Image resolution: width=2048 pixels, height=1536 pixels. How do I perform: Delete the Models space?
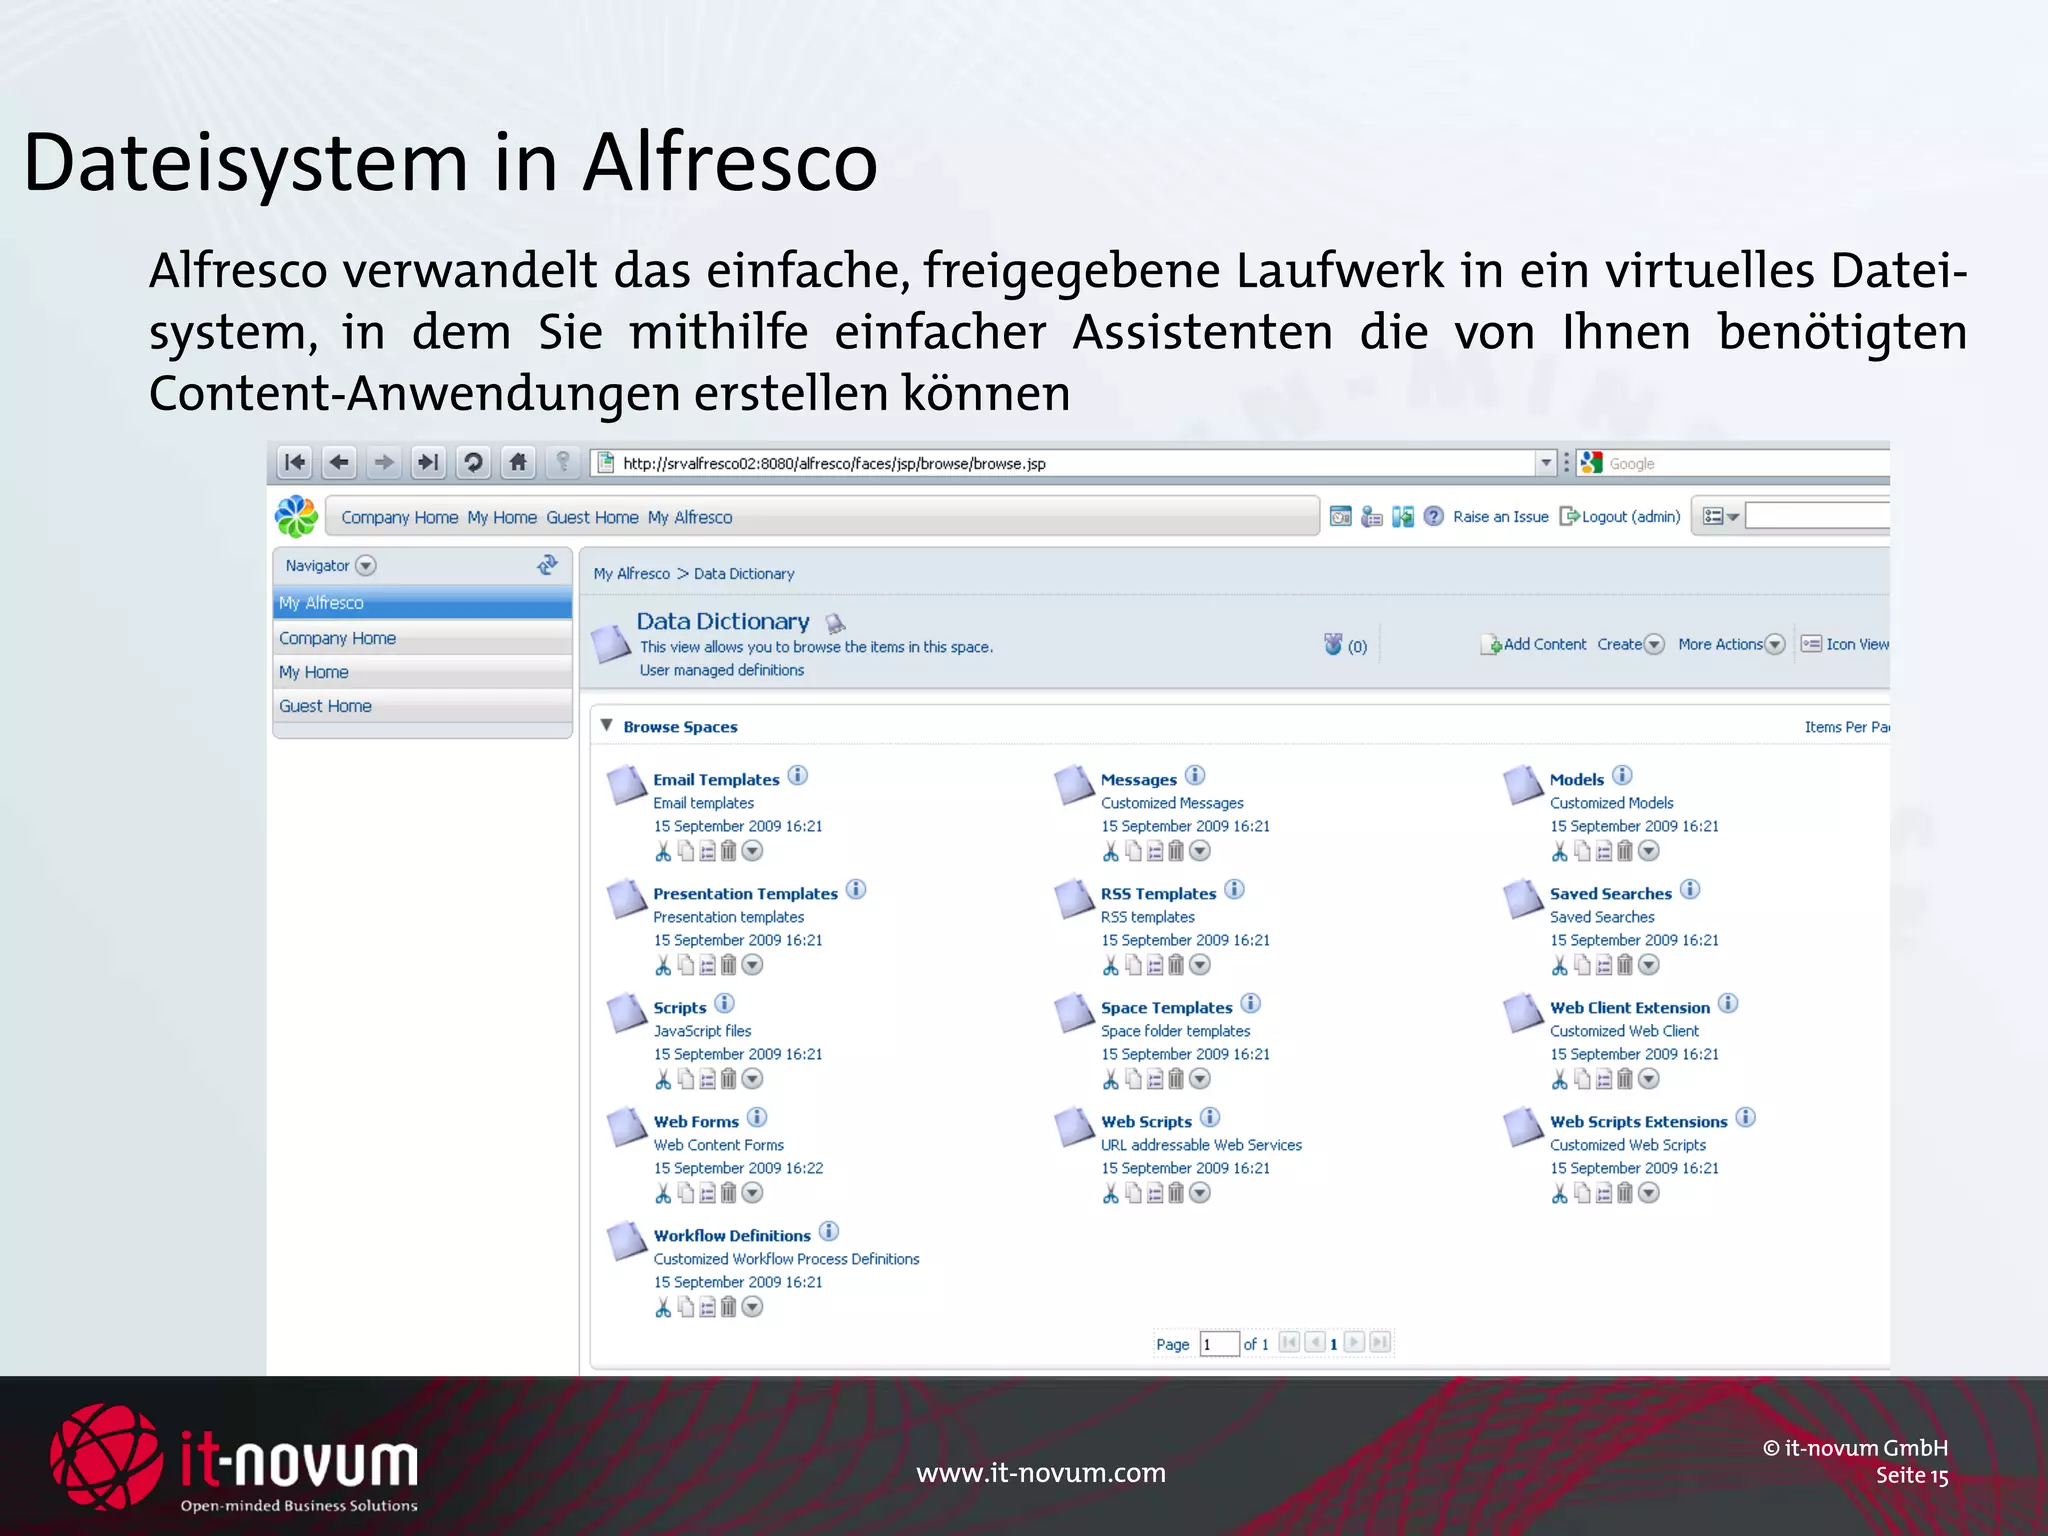(x=1625, y=851)
